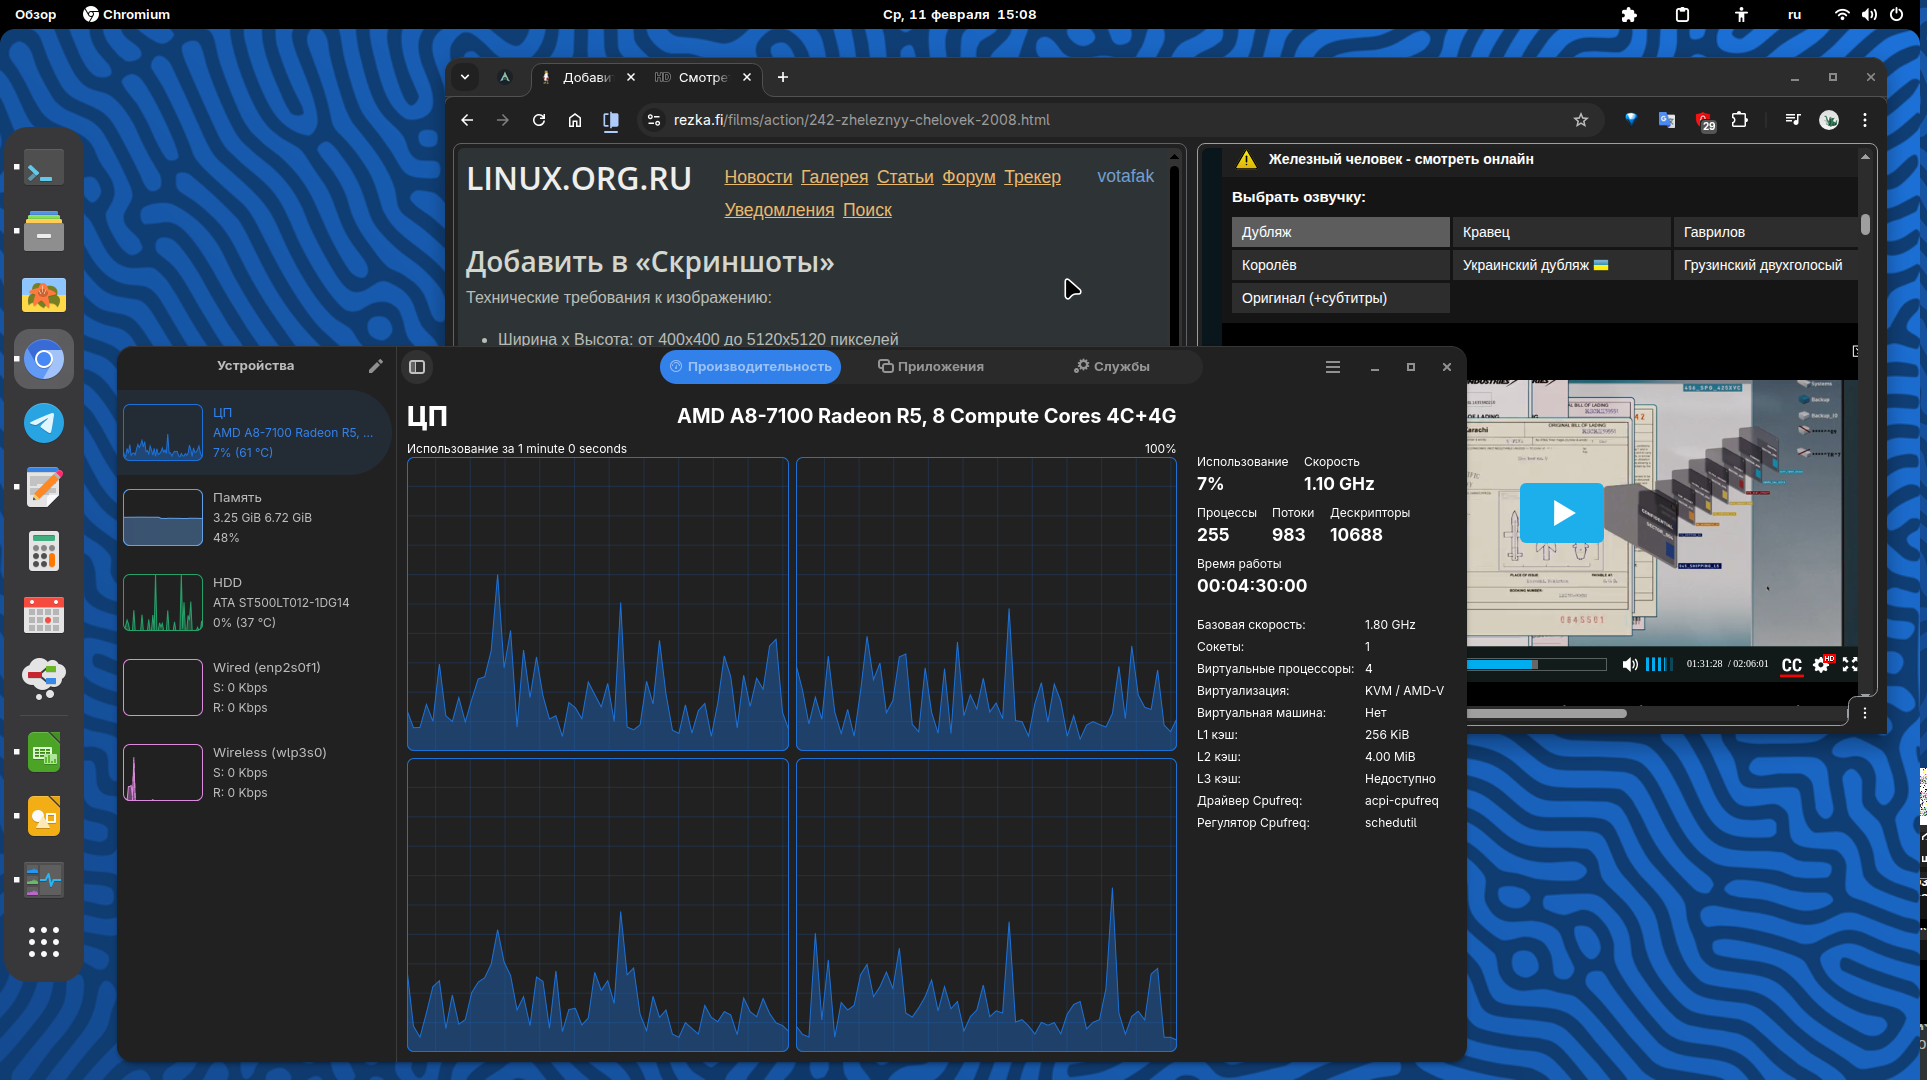The width and height of the screenshot is (1927, 1080).
Task: Open the ru keyboard layout menu
Action: pyautogui.click(x=1794, y=14)
